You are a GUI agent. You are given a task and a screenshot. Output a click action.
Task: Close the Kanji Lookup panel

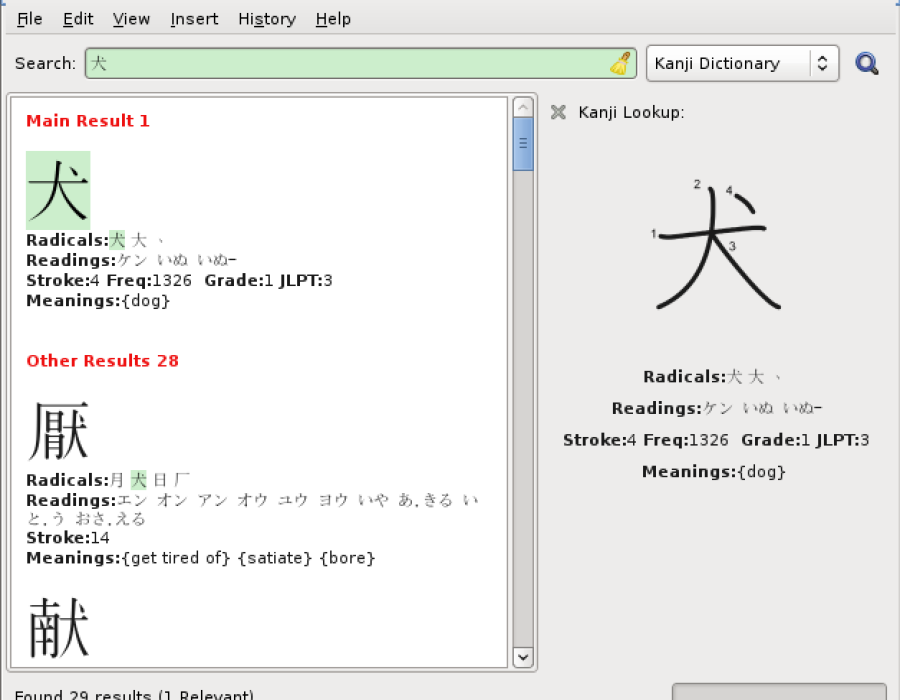pos(558,112)
